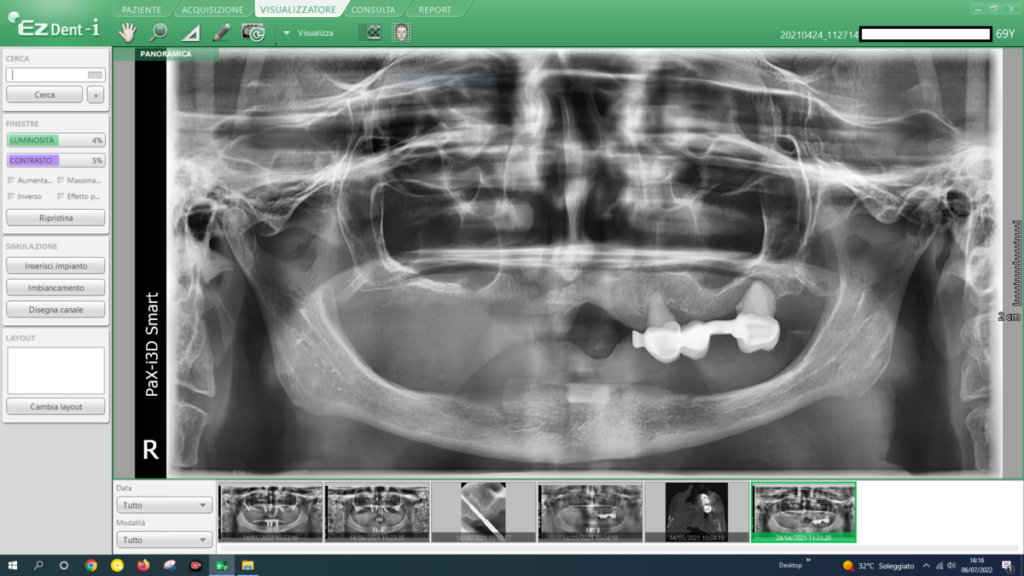Switch to the ACQUISIZIONE tab

212,9
